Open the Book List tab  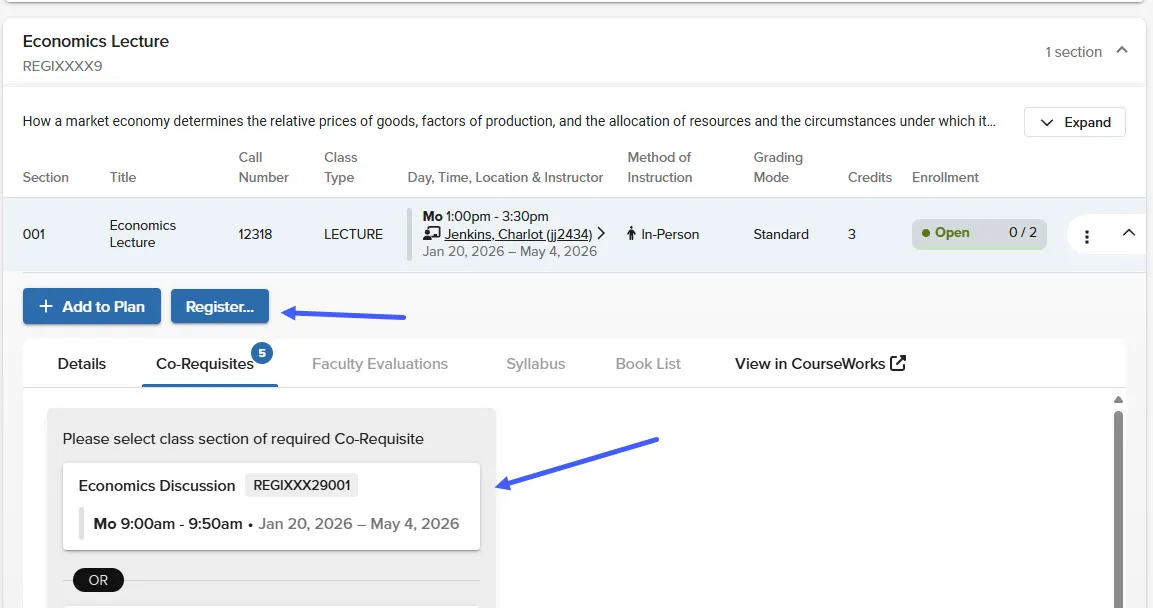point(648,363)
